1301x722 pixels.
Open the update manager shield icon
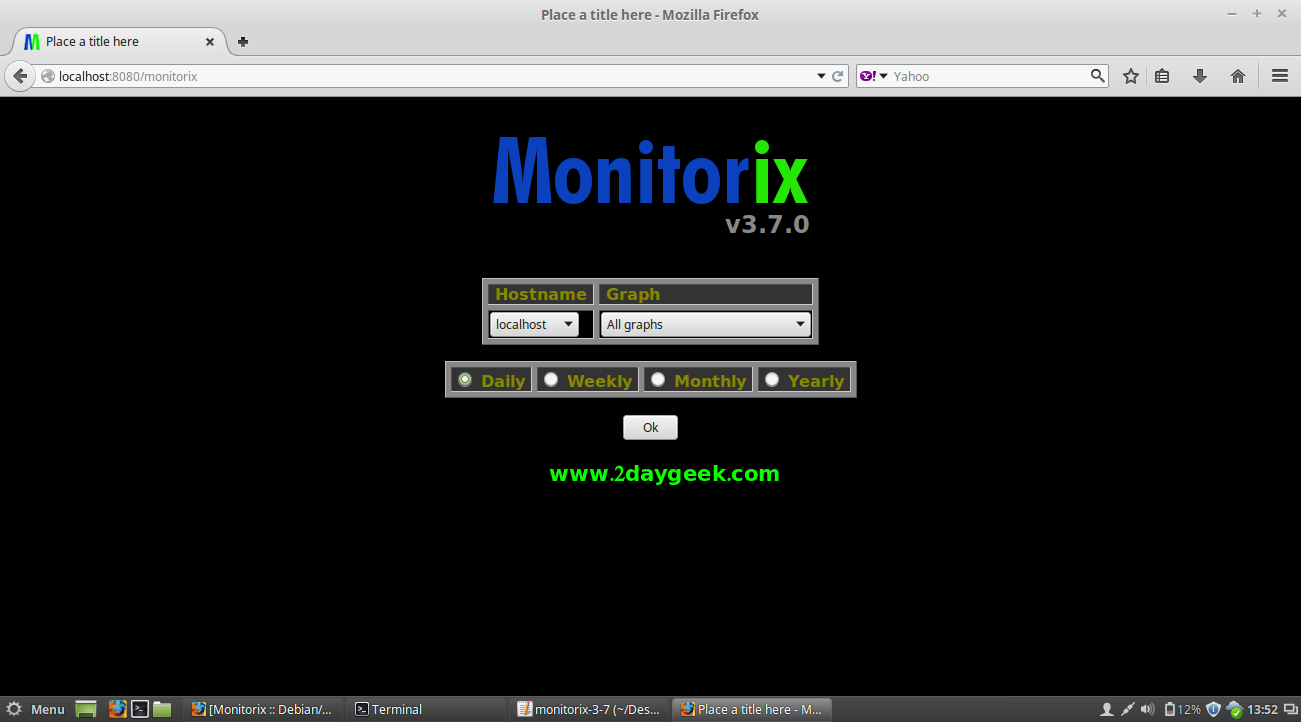pyautogui.click(x=1213, y=709)
